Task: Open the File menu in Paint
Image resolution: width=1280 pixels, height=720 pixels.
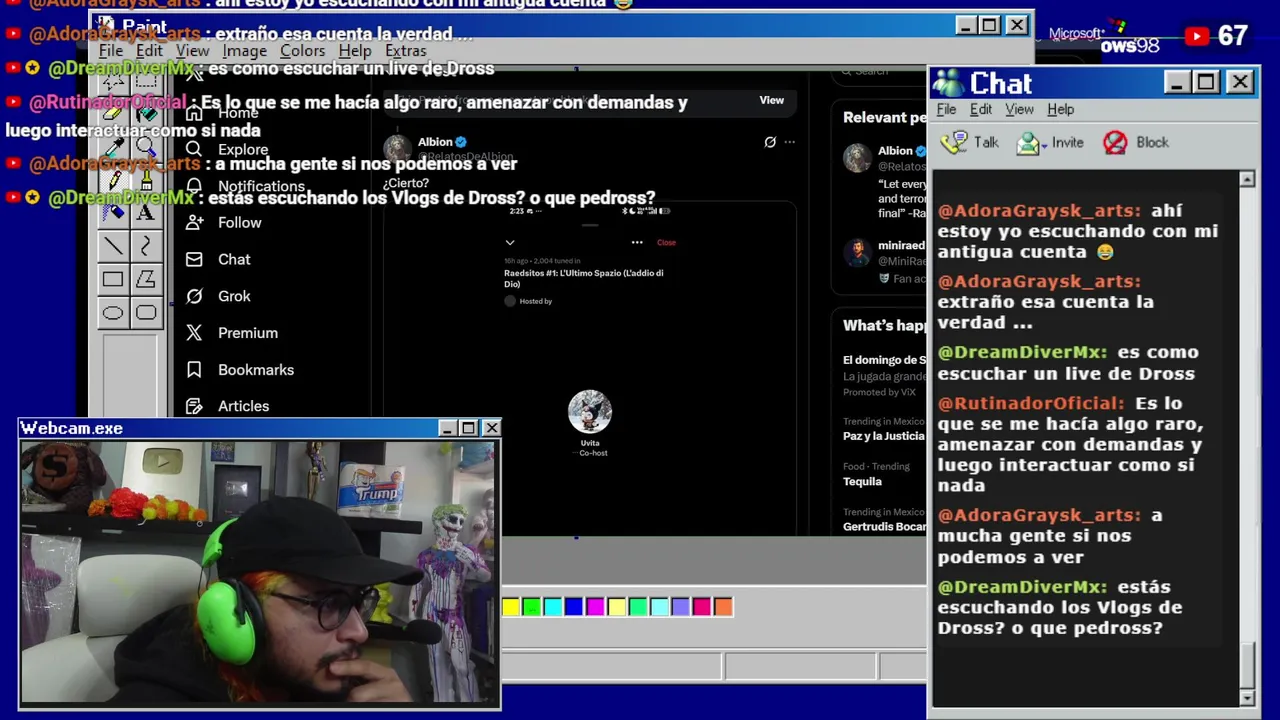Action: point(111,50)
